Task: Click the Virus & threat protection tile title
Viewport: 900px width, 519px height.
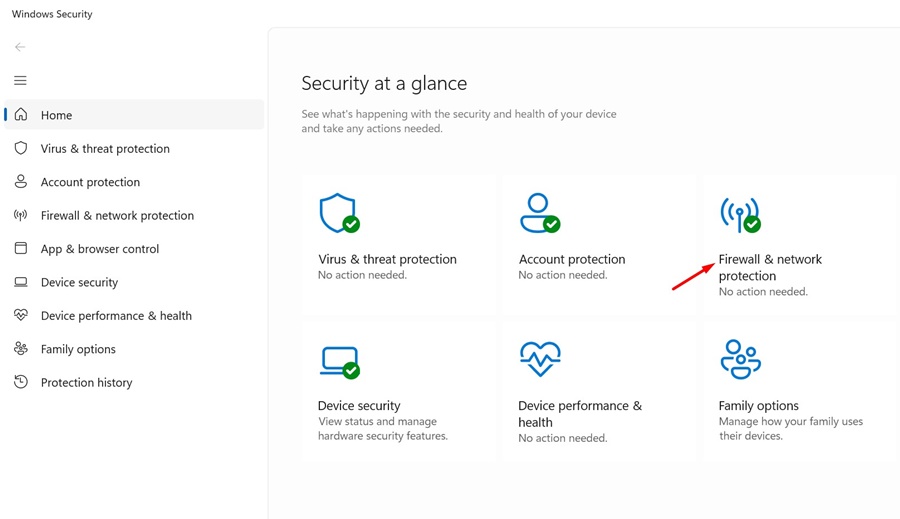Action: (x=387, y=259)
